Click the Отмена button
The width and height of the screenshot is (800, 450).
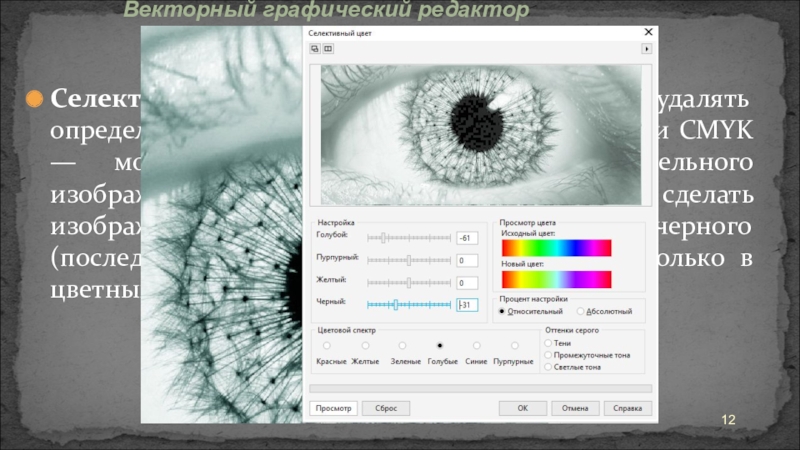(x=575, y=408)
